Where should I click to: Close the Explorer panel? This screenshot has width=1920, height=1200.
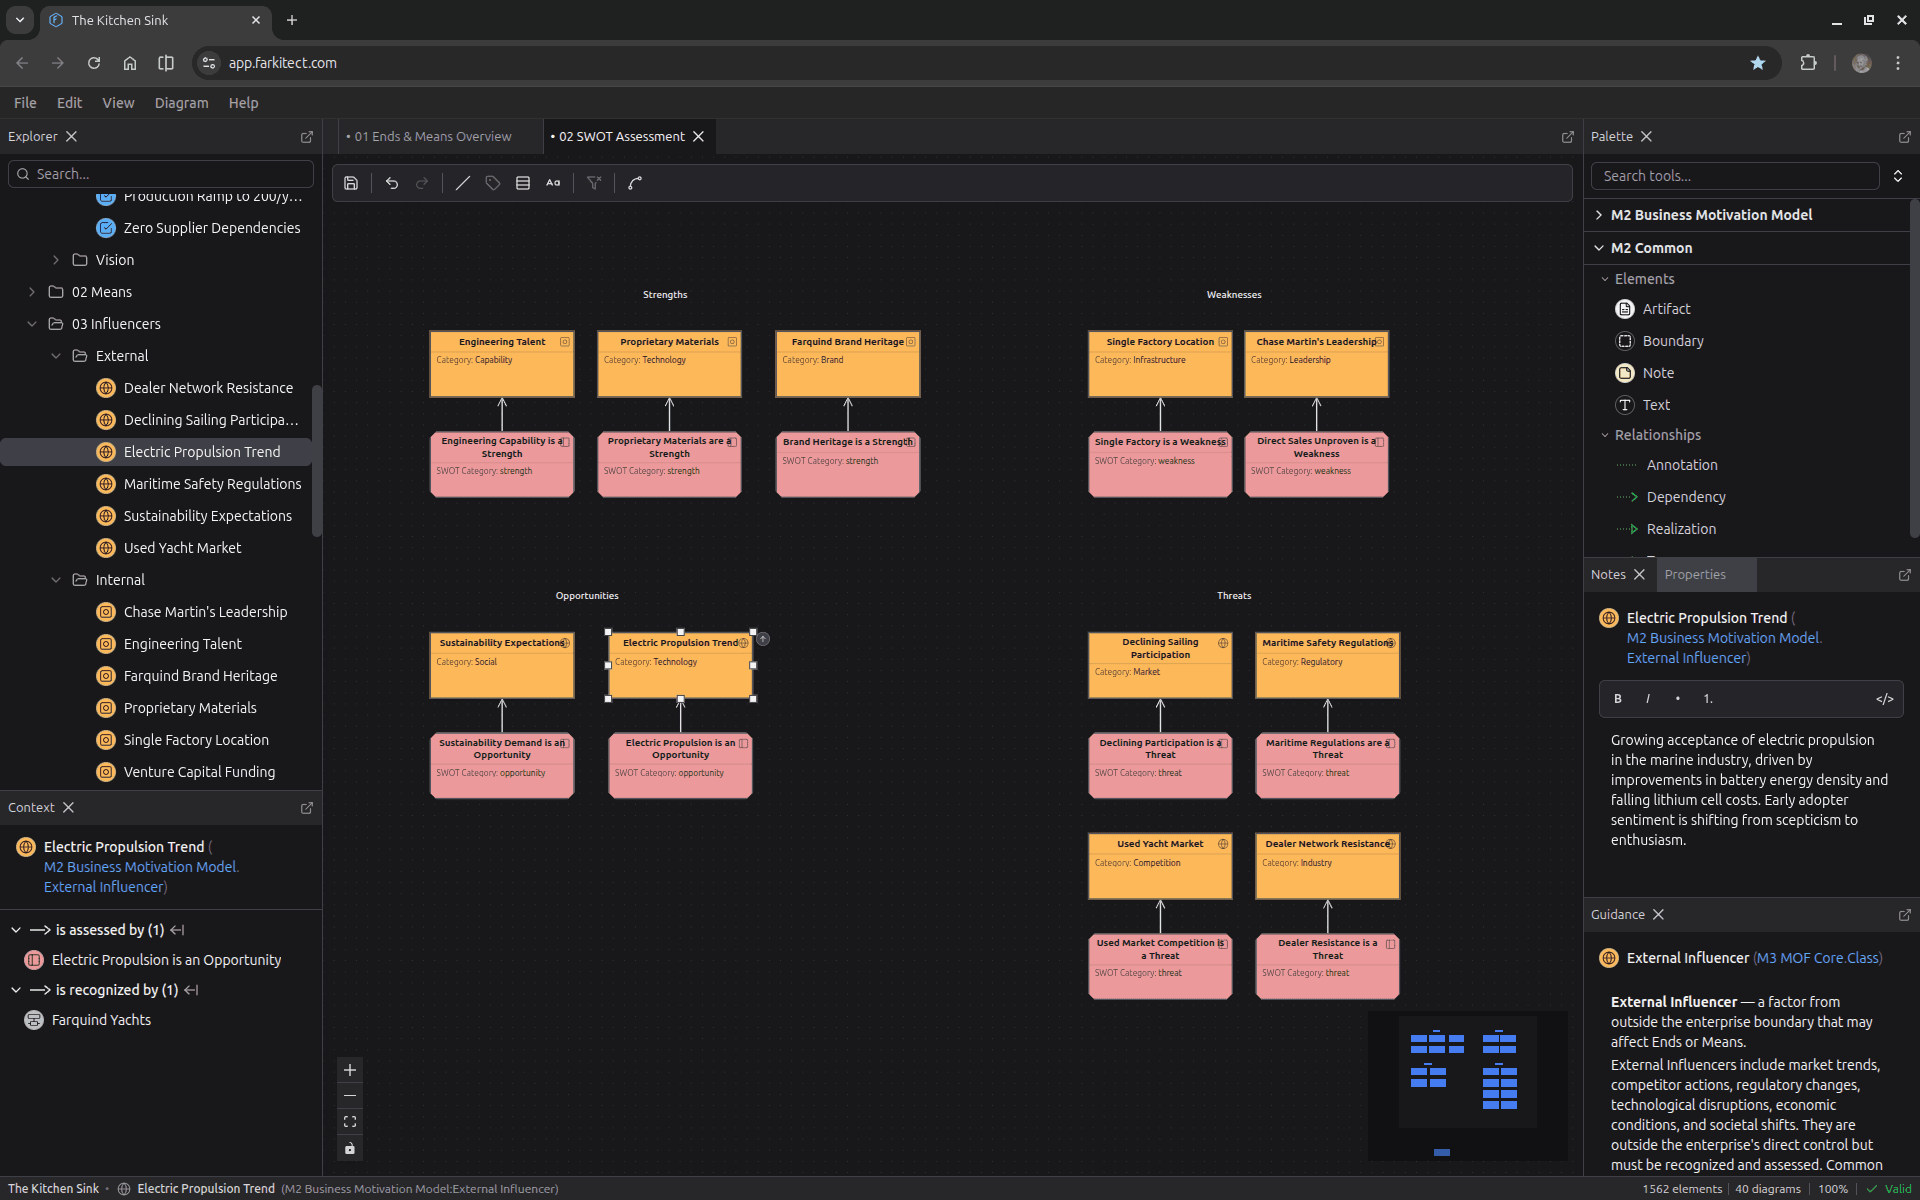tap(71, 137)
